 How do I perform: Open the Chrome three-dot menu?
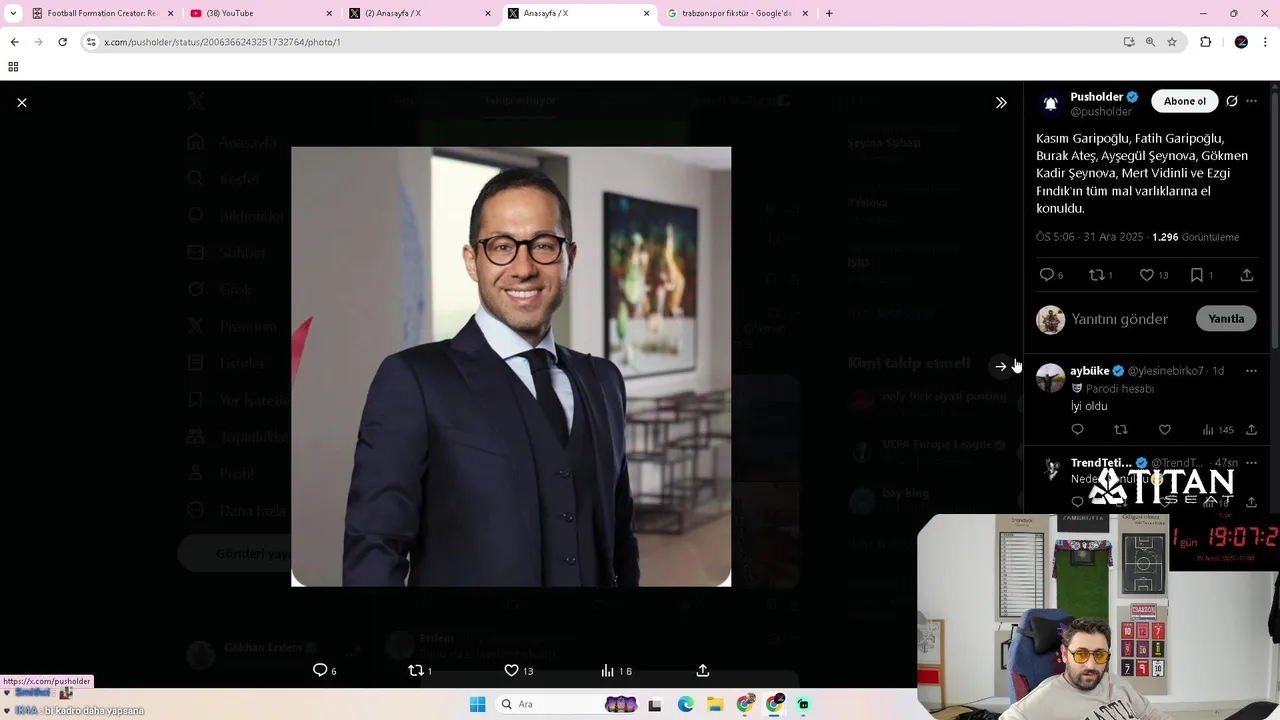click(x=1266, y=42)
